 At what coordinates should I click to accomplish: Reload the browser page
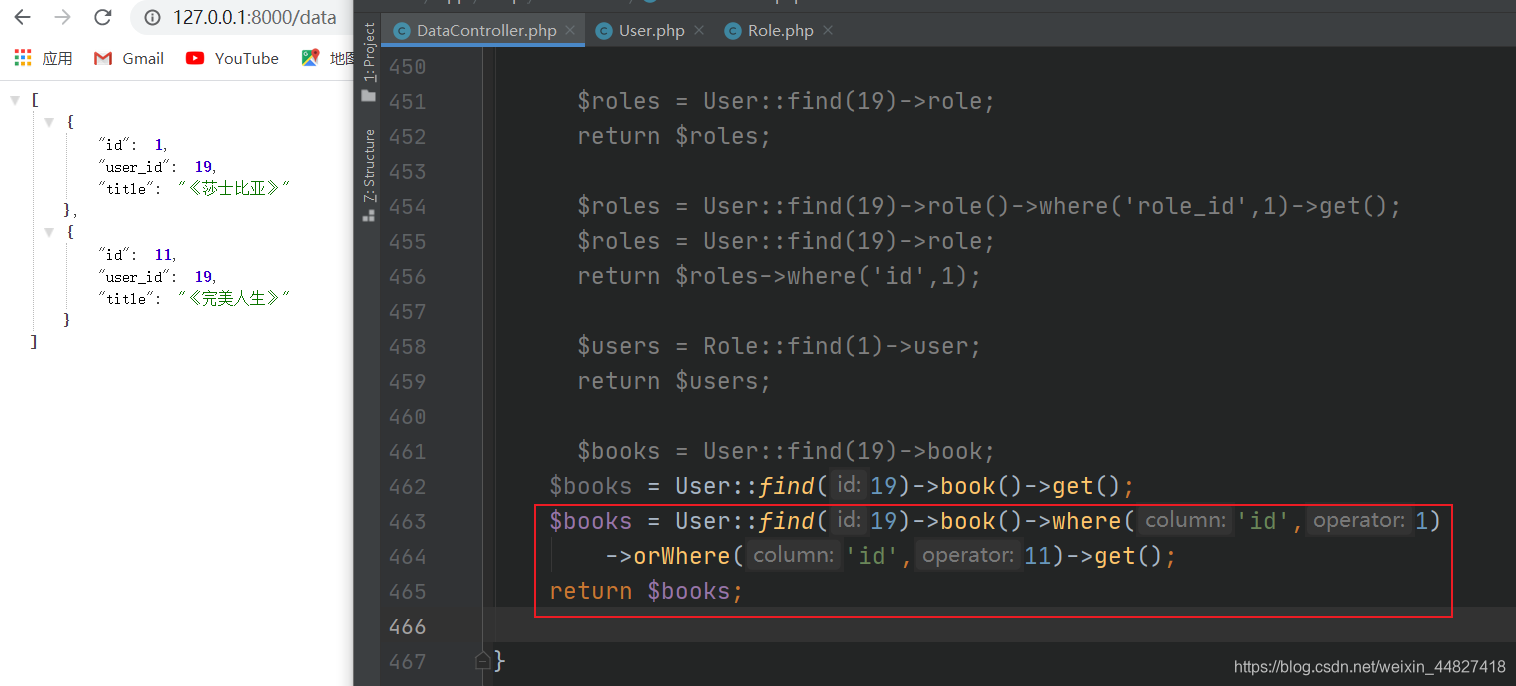tap(102, 17)
